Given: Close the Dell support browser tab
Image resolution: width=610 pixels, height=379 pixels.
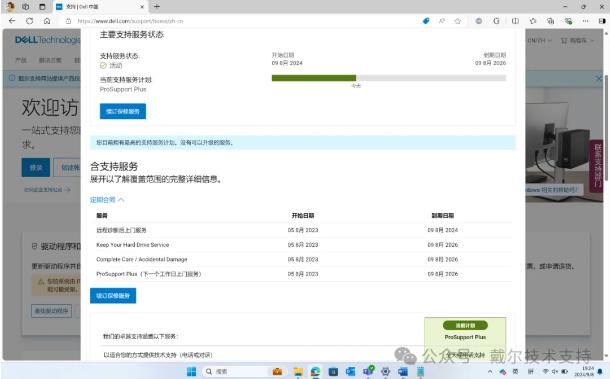Looking at the screenshot, I should point(142,7).
